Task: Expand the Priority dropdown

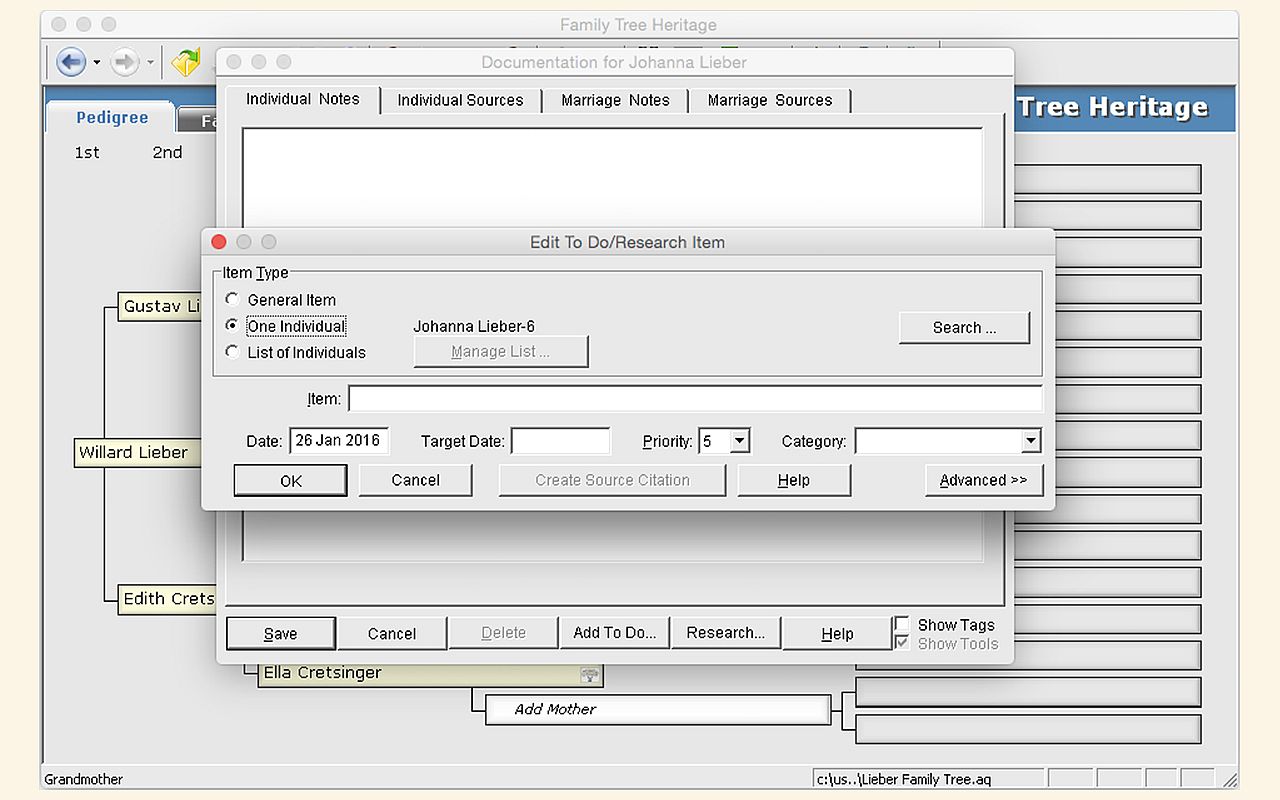Action: (x=739, y=441)
